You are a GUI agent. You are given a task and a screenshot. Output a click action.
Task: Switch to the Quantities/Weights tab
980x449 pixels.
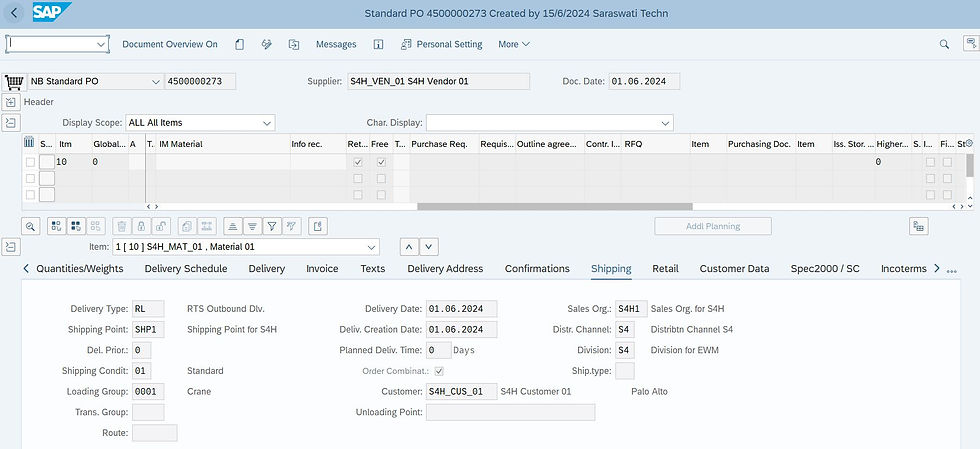[x=79, y=269]
